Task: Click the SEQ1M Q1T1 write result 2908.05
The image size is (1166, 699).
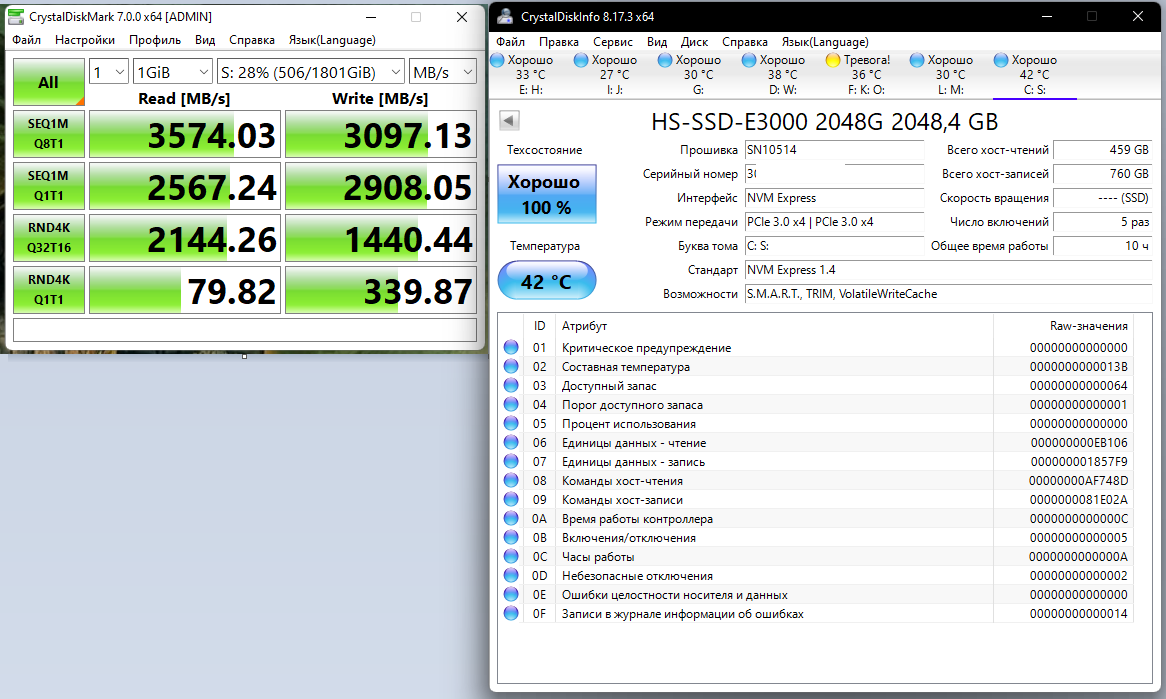Action: click(381, 187)
